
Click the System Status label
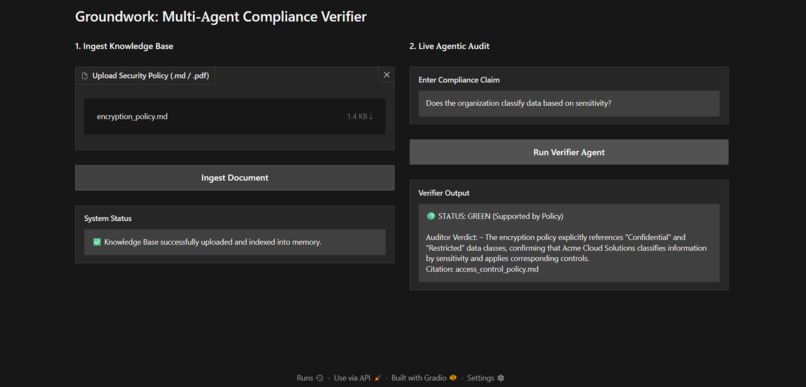108,218
